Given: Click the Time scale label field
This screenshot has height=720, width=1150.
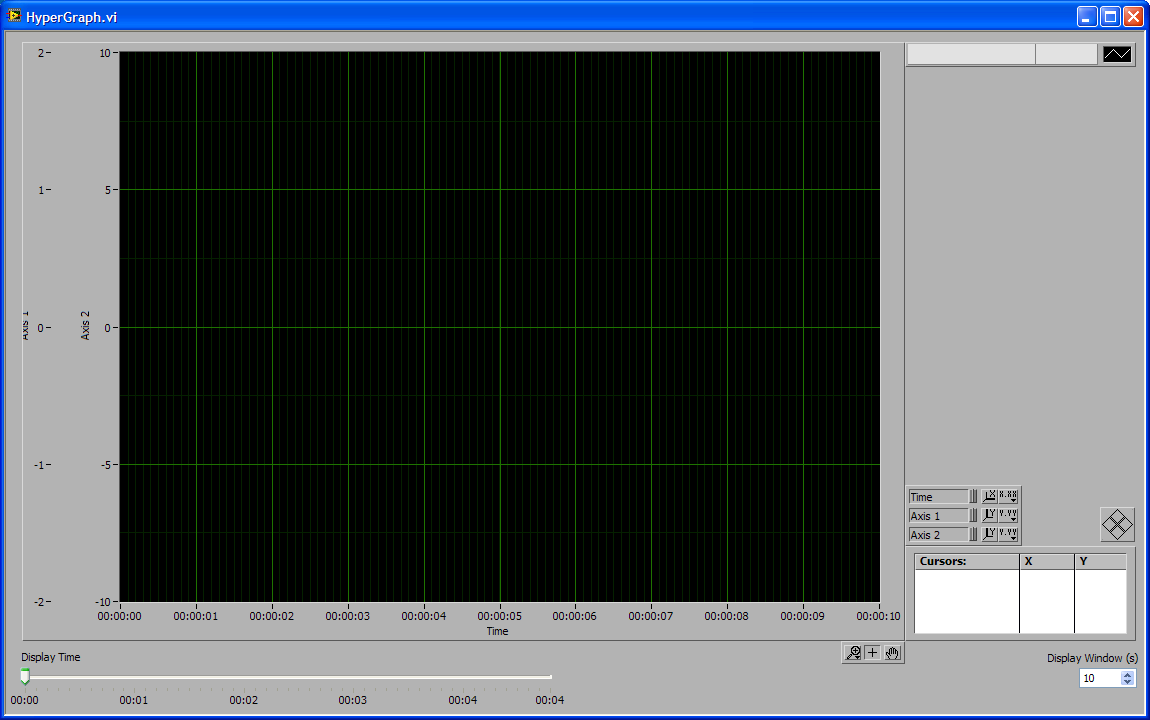Looking at the screenshot, I should [x=938, y=496].
